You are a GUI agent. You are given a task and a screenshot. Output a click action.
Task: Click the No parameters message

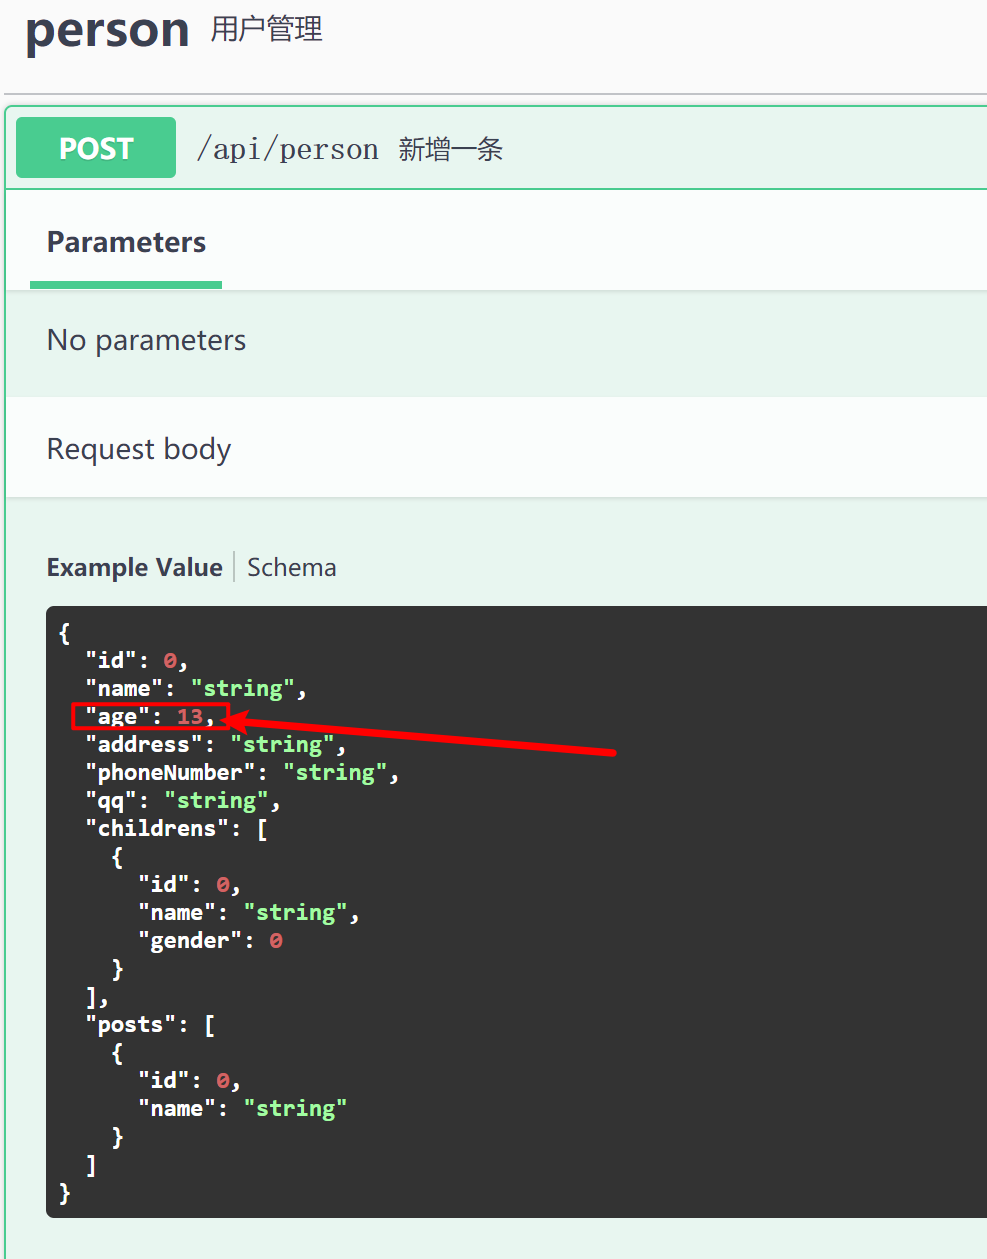coord(146,341)
